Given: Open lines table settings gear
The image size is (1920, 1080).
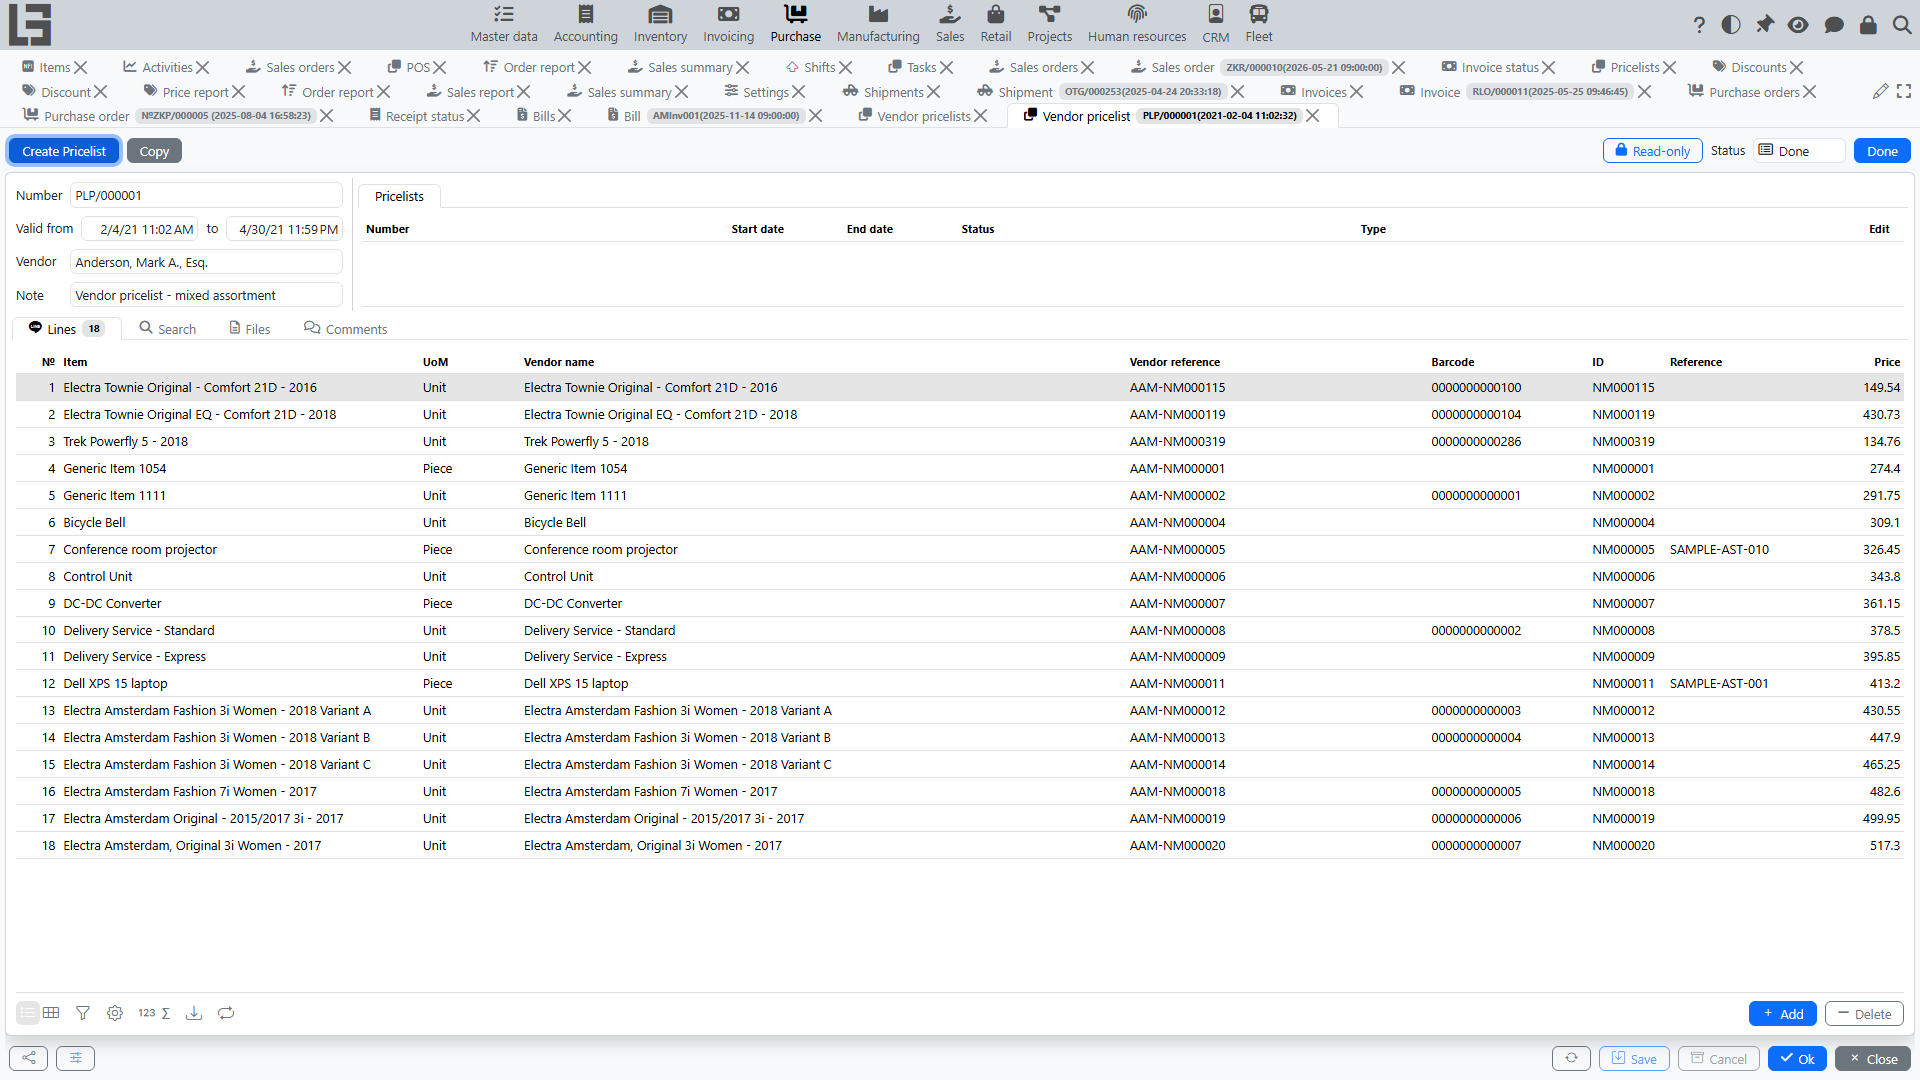Looking at the screenshot, I should [115, 1013].
